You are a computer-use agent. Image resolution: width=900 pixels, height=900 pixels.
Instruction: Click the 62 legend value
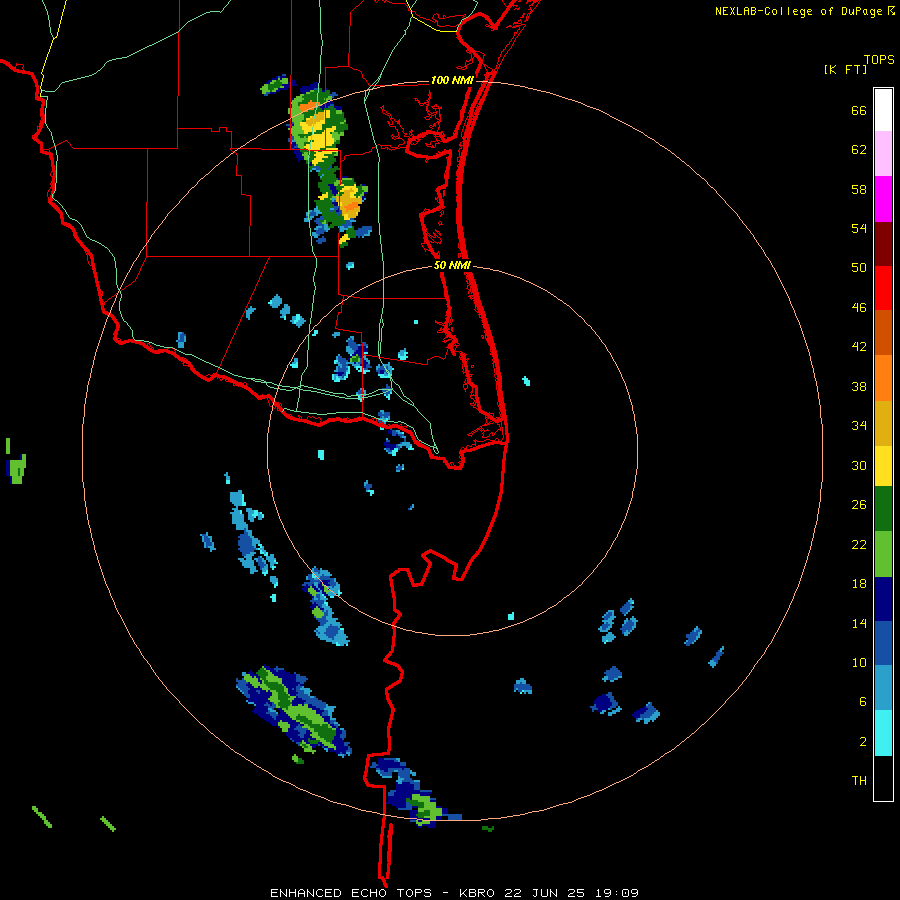pos(859,150)
